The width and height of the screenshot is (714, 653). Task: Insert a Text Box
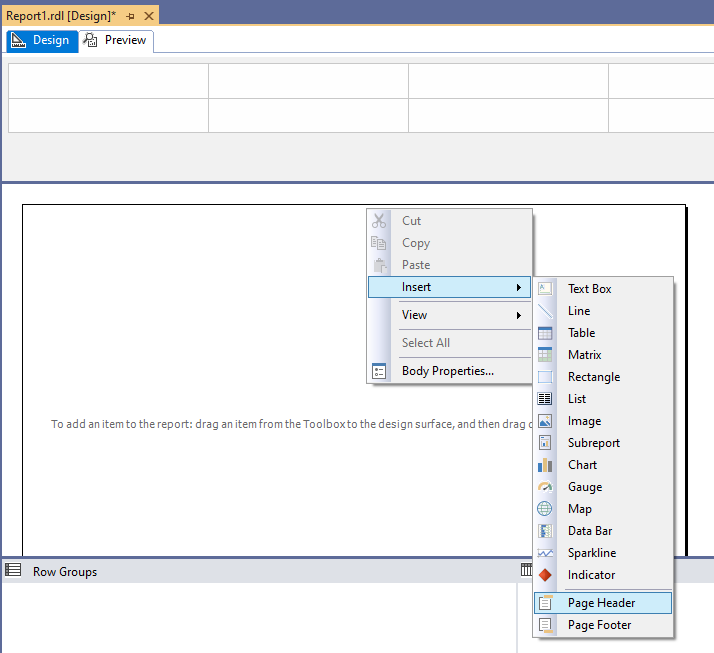coord(603,289)
